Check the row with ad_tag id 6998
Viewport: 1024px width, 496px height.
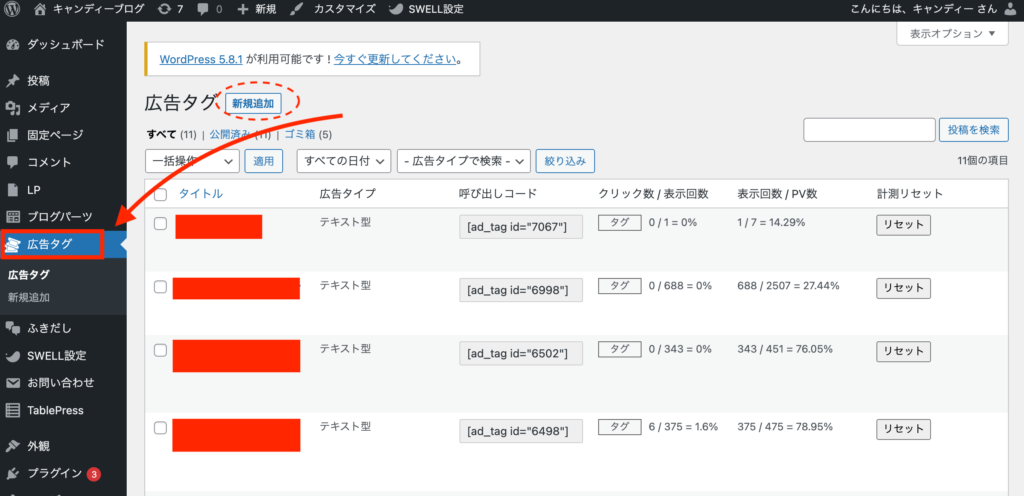coord(161,287)
